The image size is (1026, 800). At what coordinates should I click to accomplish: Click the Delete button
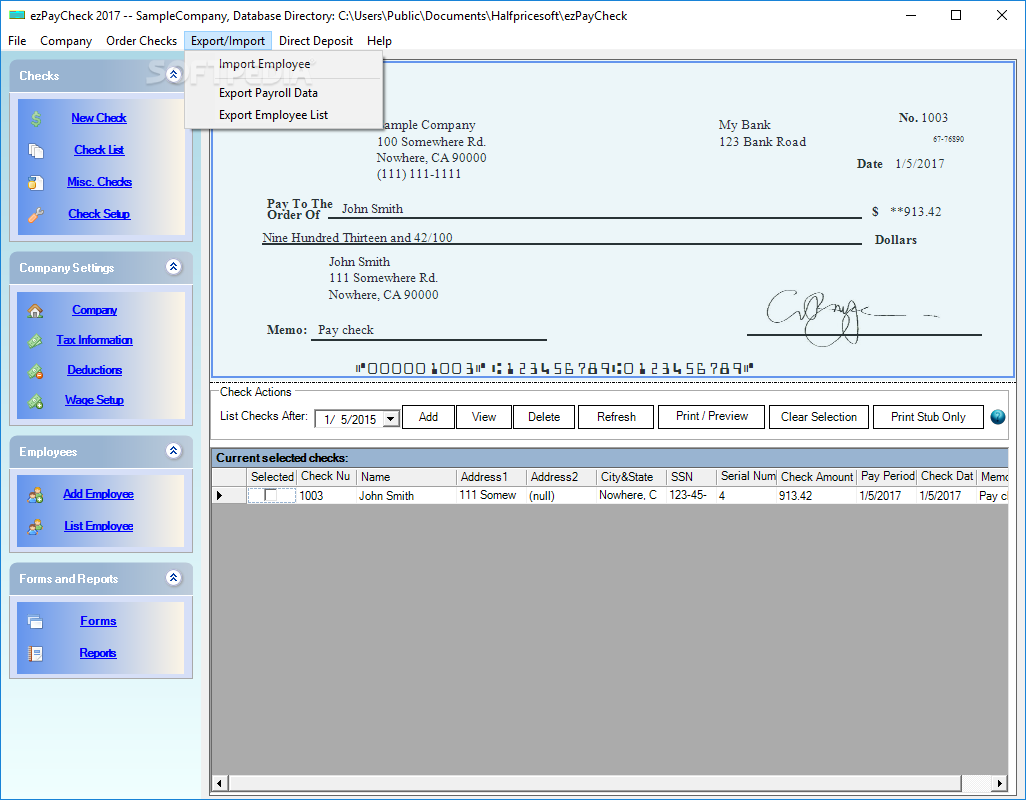tap(544, 417)
